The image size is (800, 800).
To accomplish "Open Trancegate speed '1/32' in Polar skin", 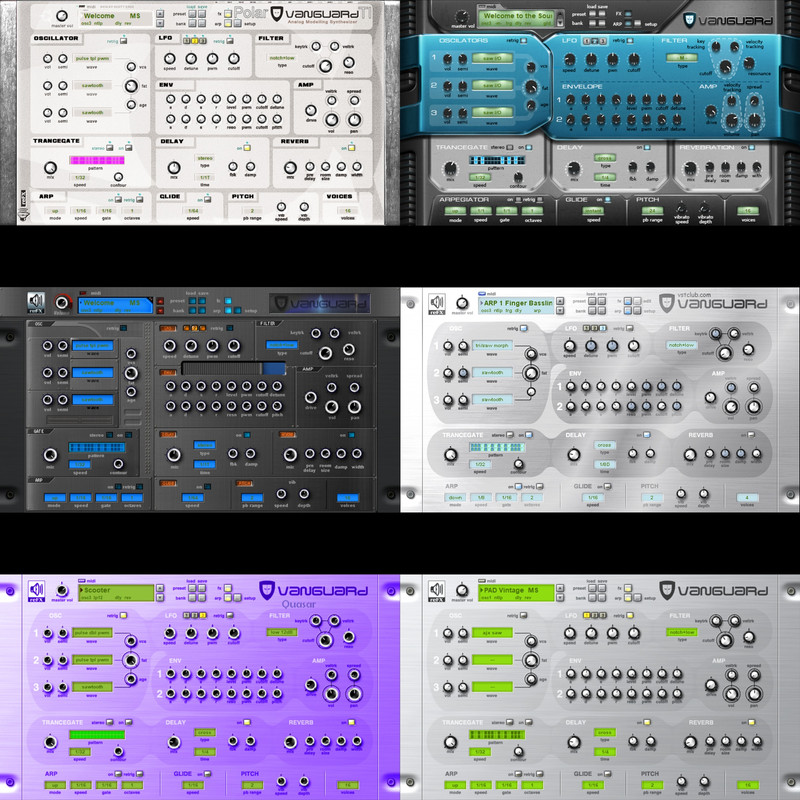I will [x=80, y=178].
